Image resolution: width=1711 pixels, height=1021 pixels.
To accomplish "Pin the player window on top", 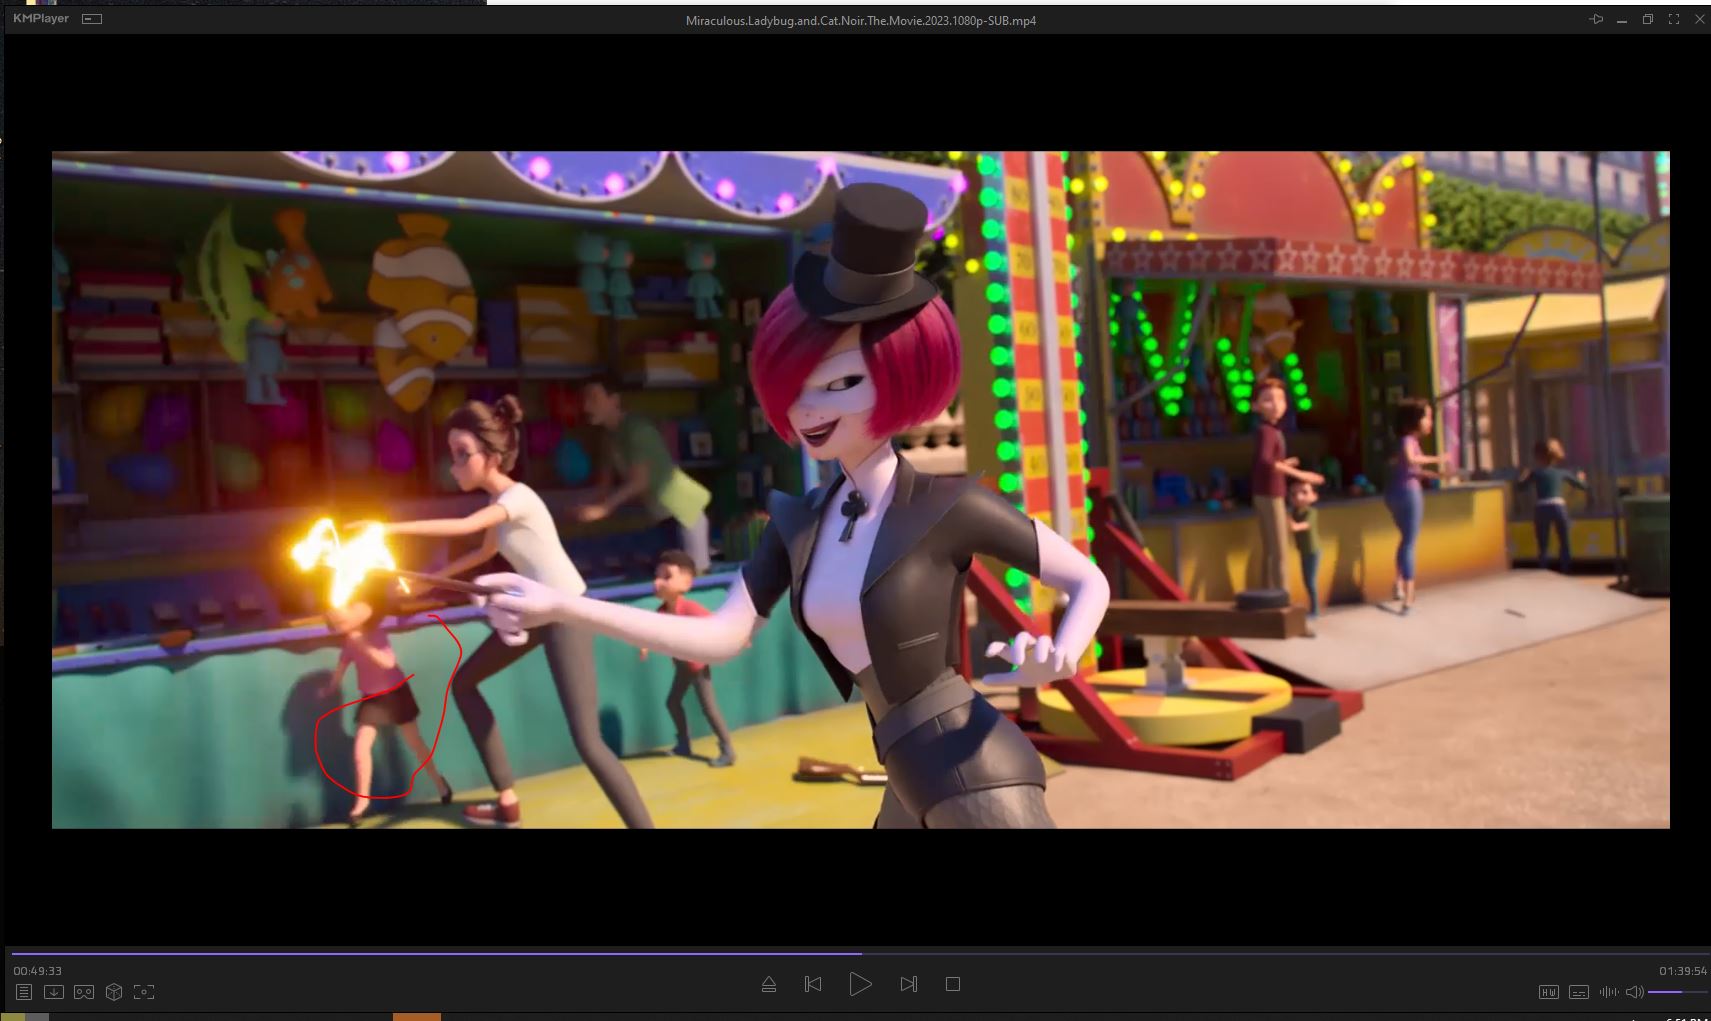I will pos(1596,20).
